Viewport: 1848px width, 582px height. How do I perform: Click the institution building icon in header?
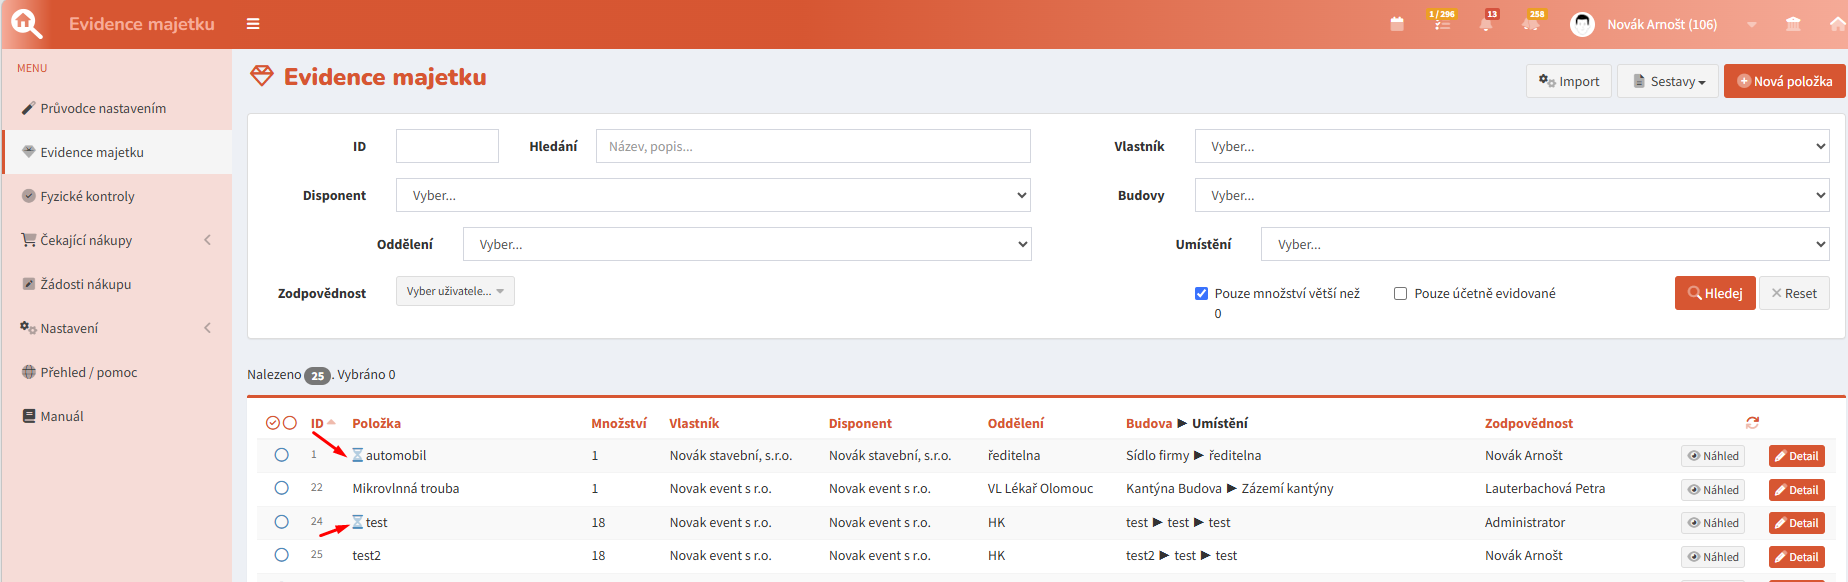[x=1793, y=24]
